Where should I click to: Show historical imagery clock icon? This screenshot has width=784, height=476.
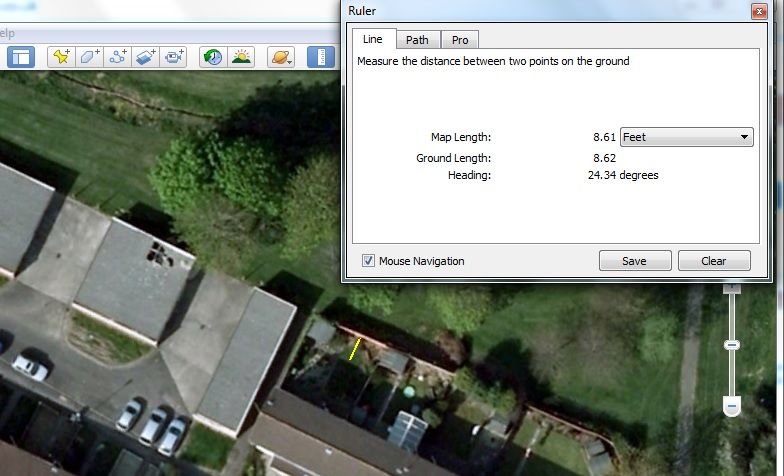click(214, 57)
